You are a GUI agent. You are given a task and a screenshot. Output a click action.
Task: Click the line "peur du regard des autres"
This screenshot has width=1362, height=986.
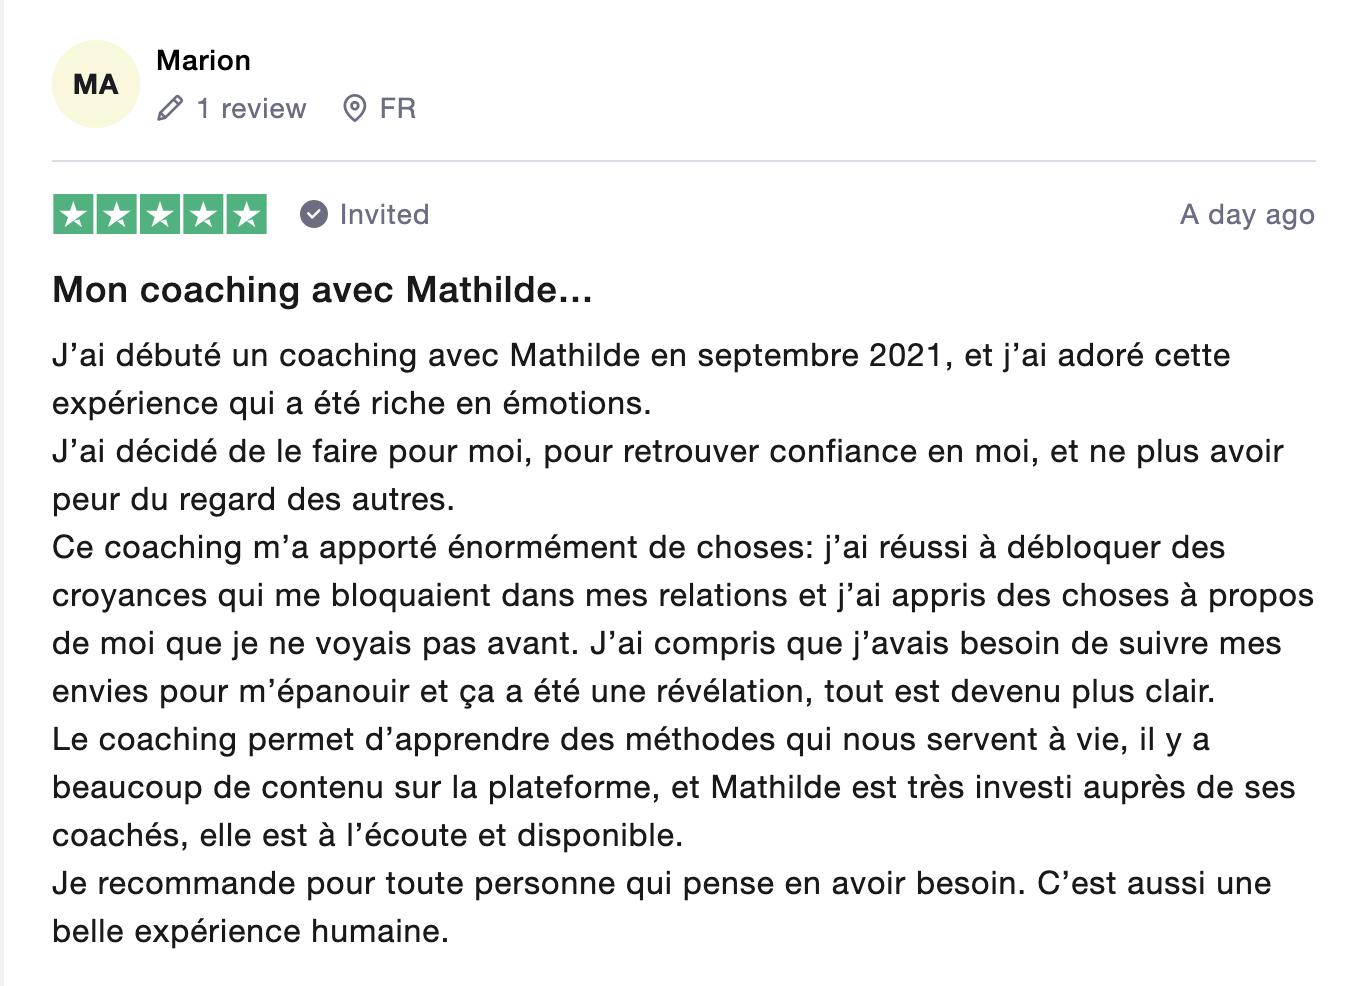coord(253,500)
